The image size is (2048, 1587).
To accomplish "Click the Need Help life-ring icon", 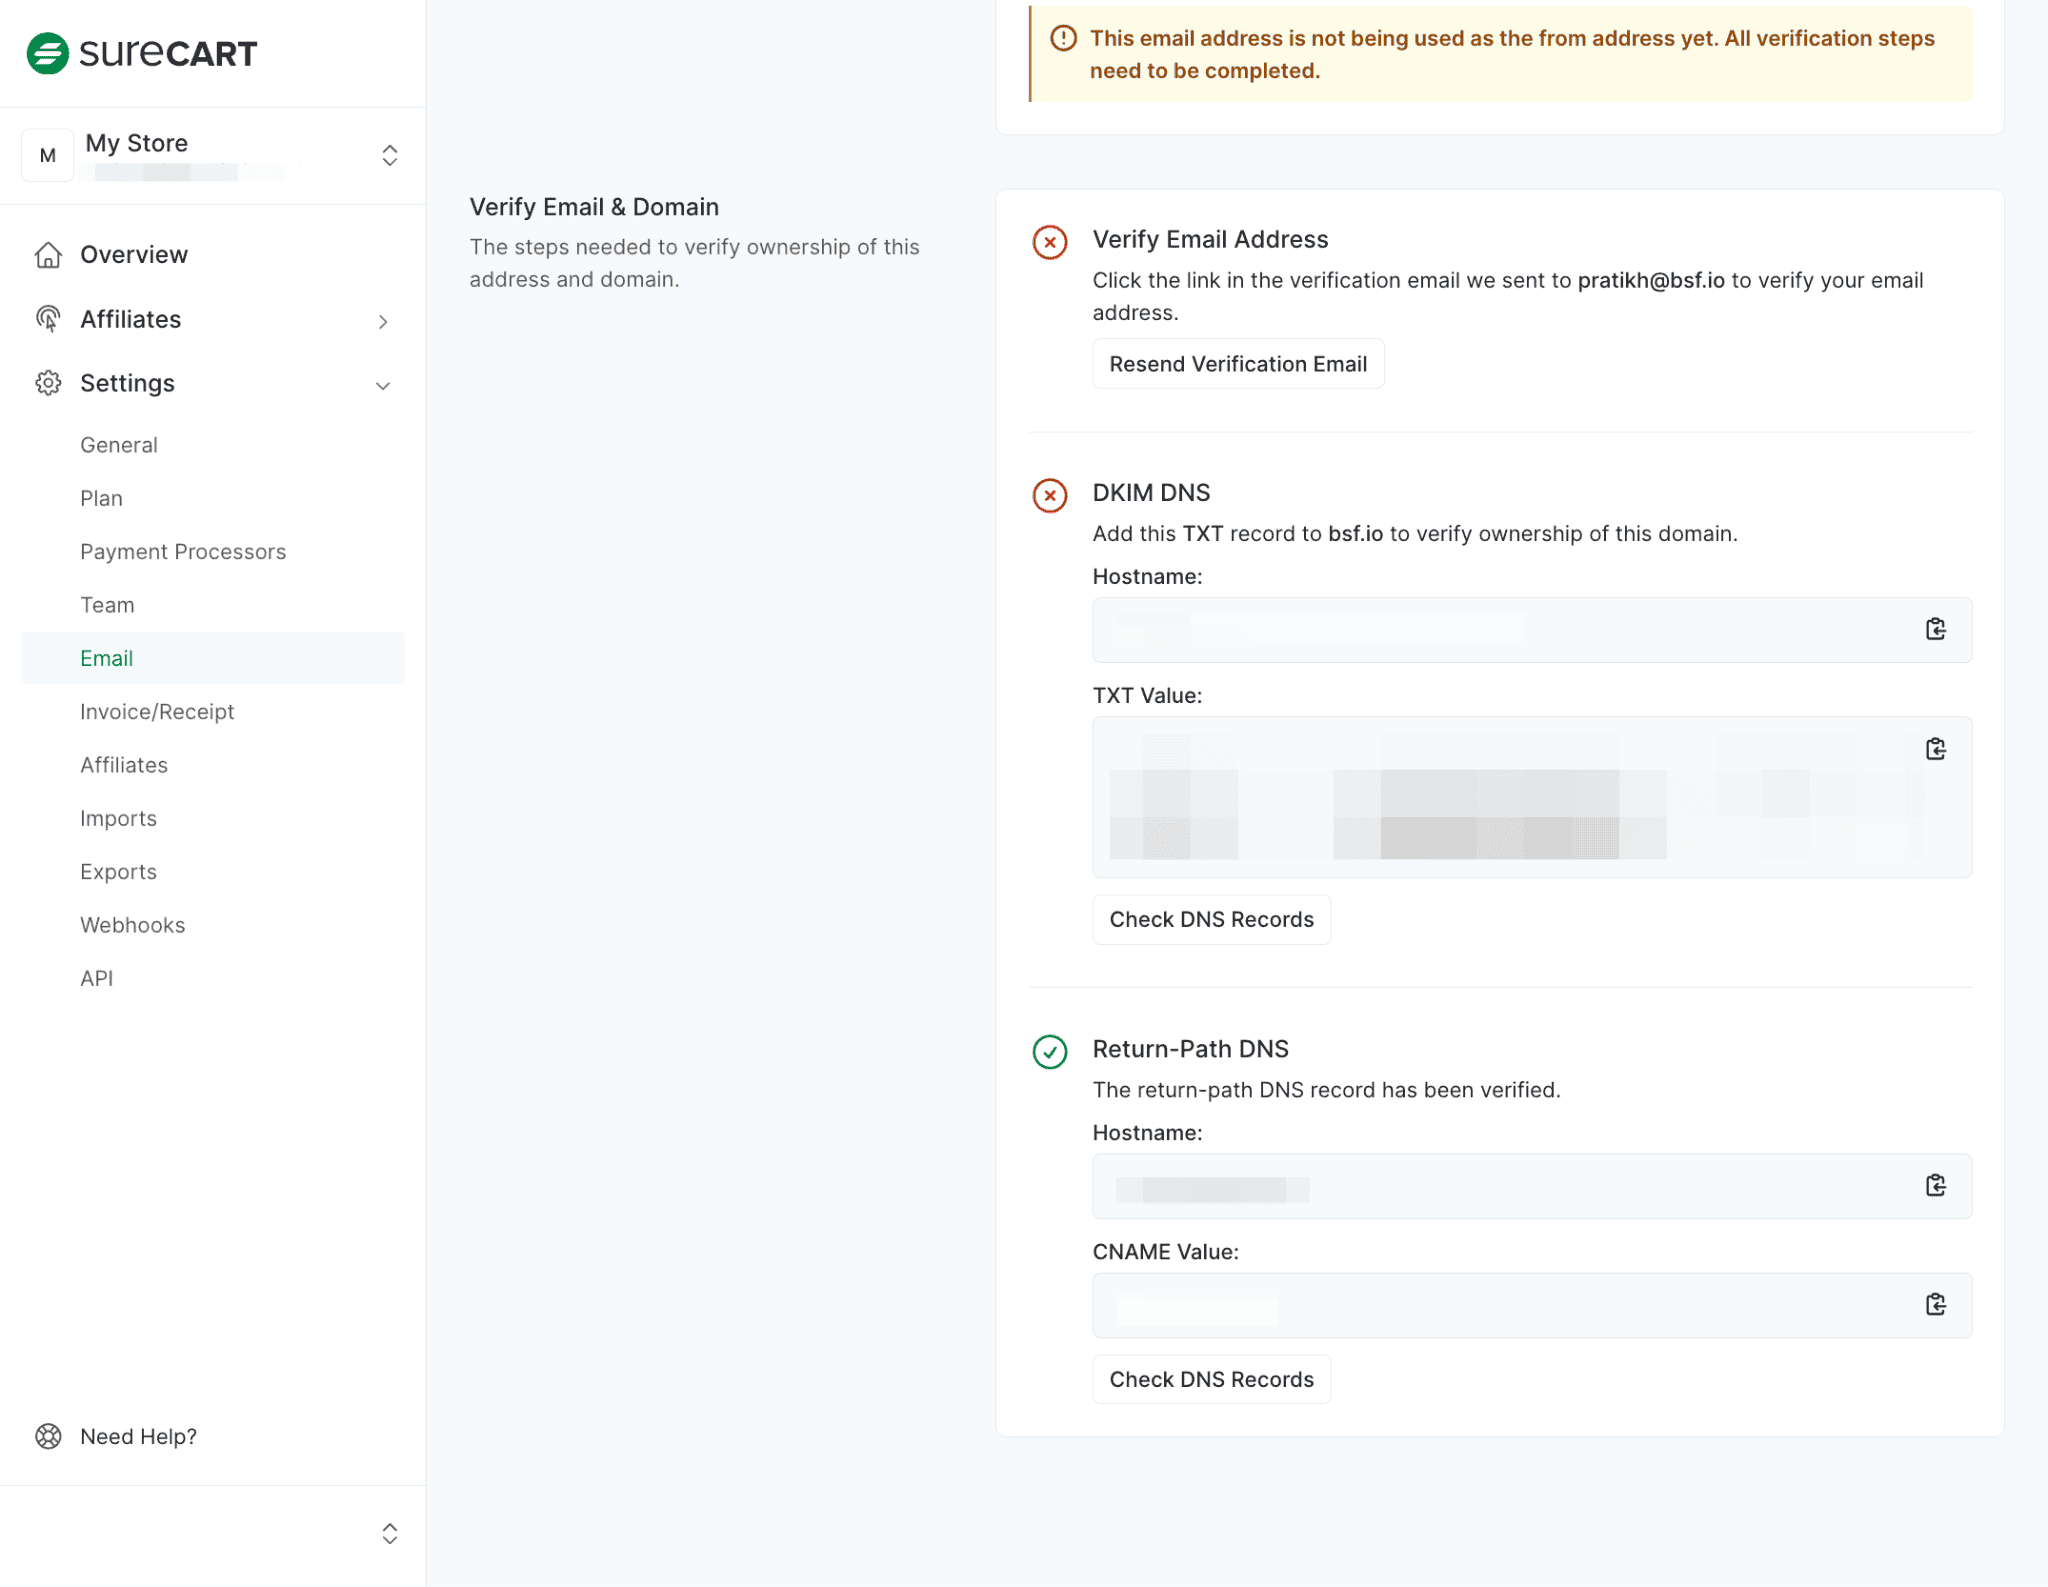I will tap(47, 1436).
